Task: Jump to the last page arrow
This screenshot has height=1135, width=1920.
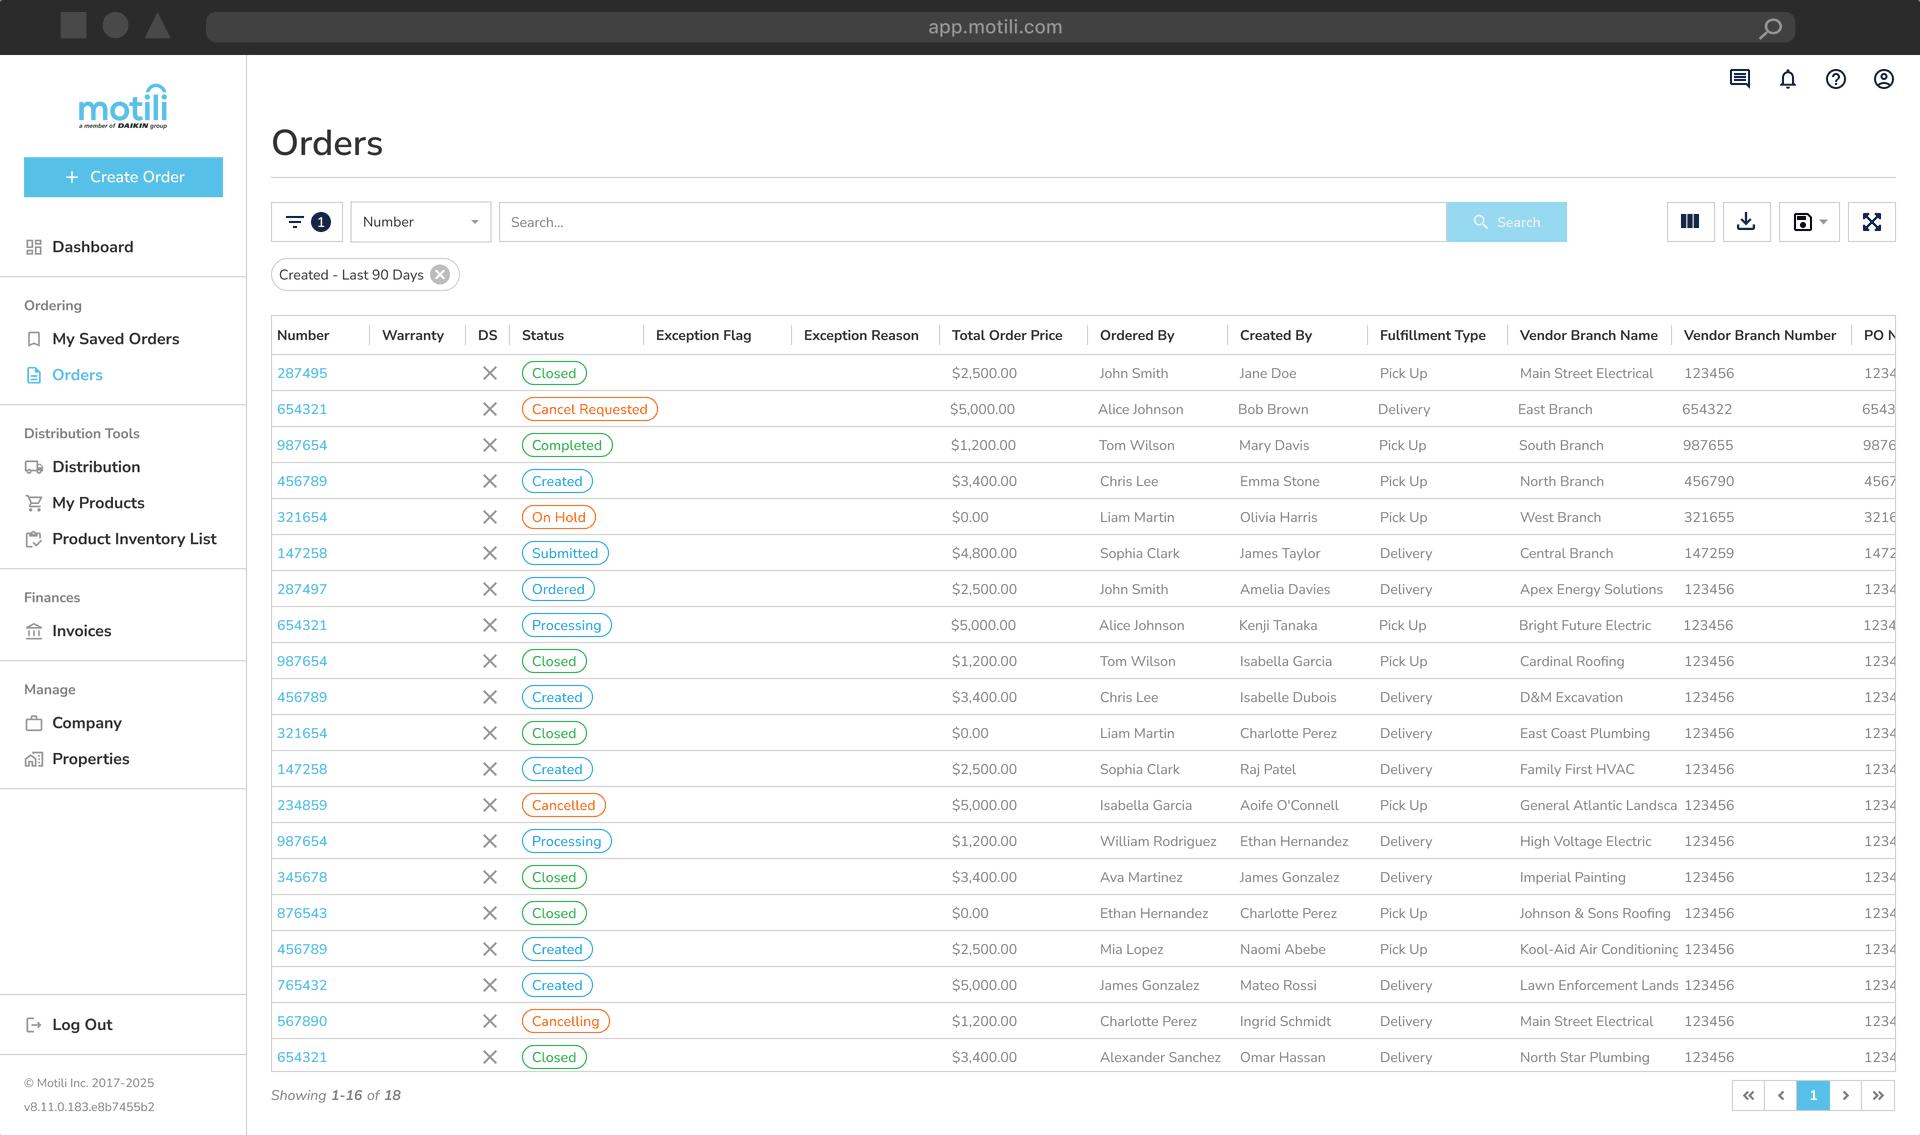Action: (x=1877, y=1095)
